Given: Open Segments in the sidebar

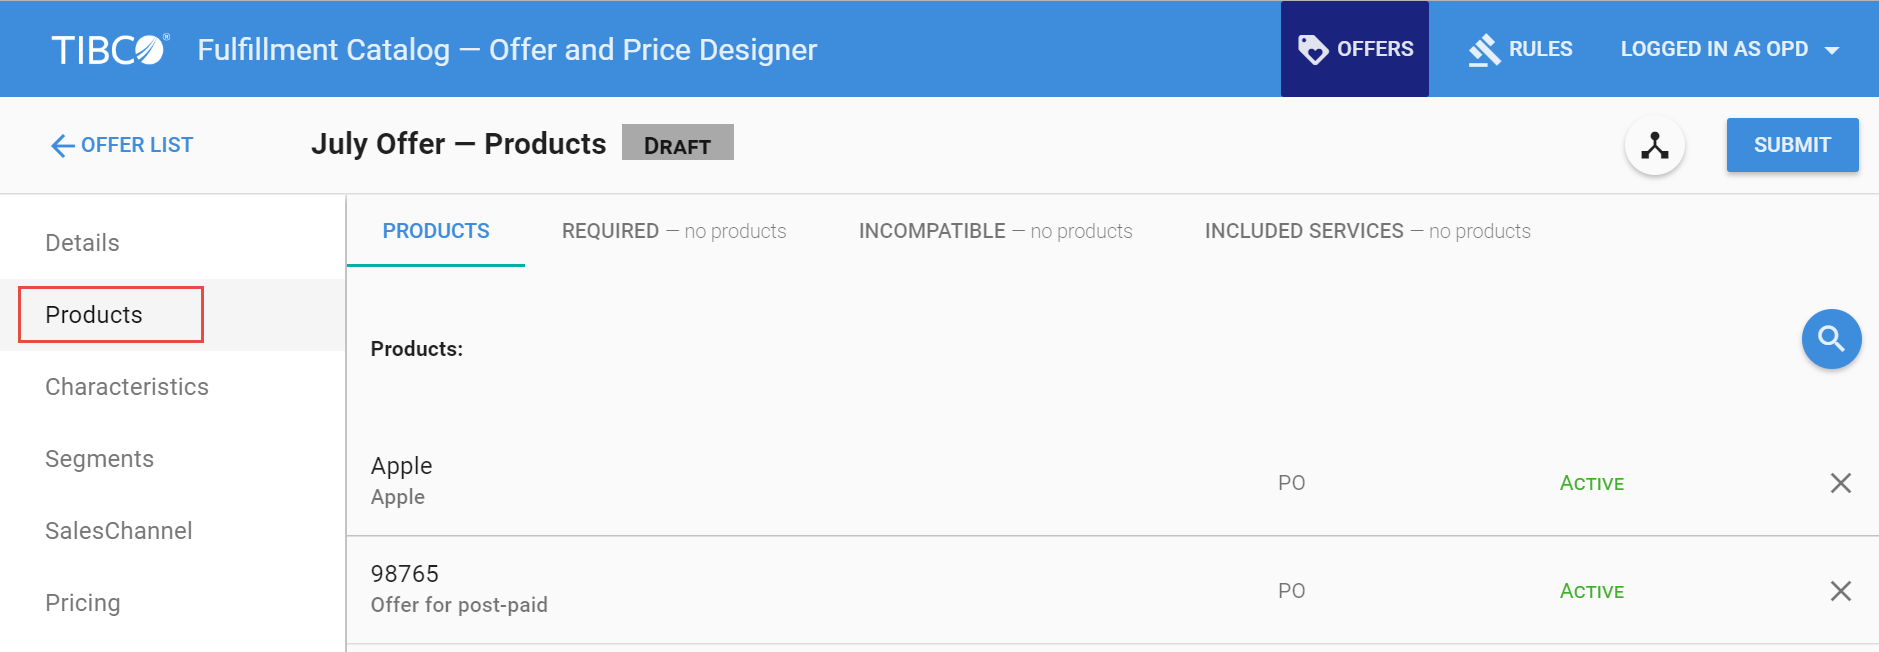Looking at the screenshot, I should click(x=99, y=459).
